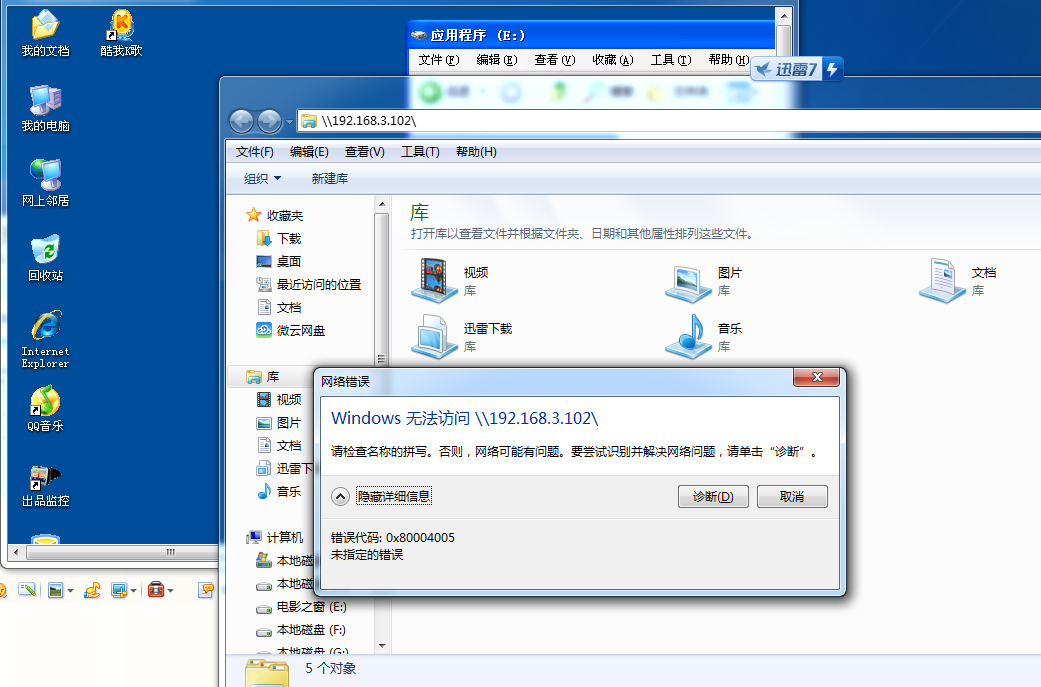Select the QQ音乐 desktop shortcut
This screenshot has width=1041, height=687.
(x=45, y=409)
